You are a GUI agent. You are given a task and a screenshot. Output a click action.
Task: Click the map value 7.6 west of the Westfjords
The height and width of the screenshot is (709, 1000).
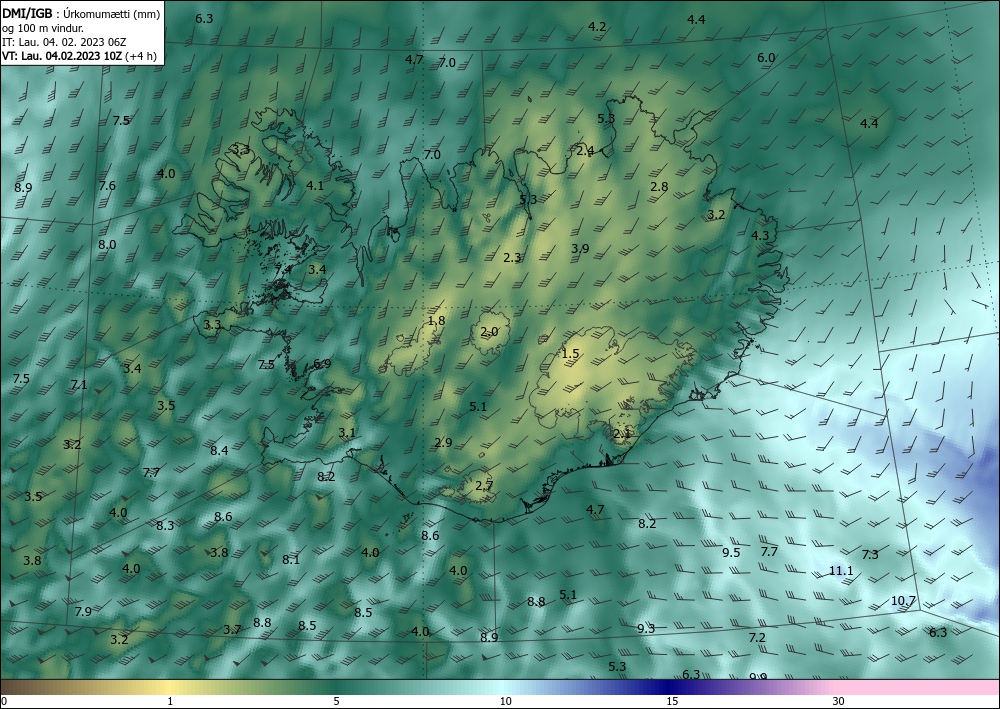coord(107,186)
